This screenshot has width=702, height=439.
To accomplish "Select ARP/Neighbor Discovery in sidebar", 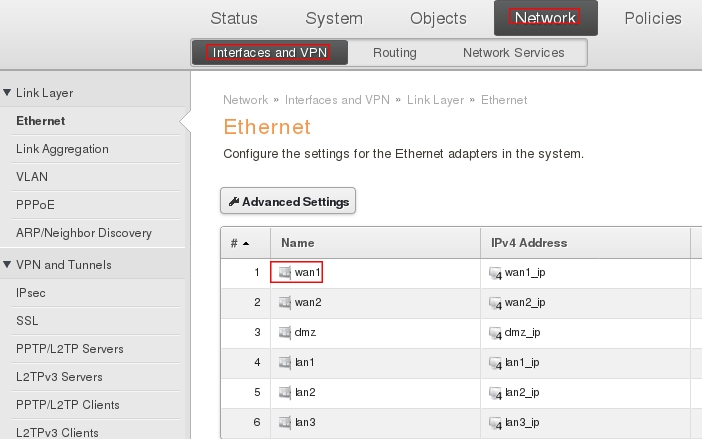I will point(83,233).
